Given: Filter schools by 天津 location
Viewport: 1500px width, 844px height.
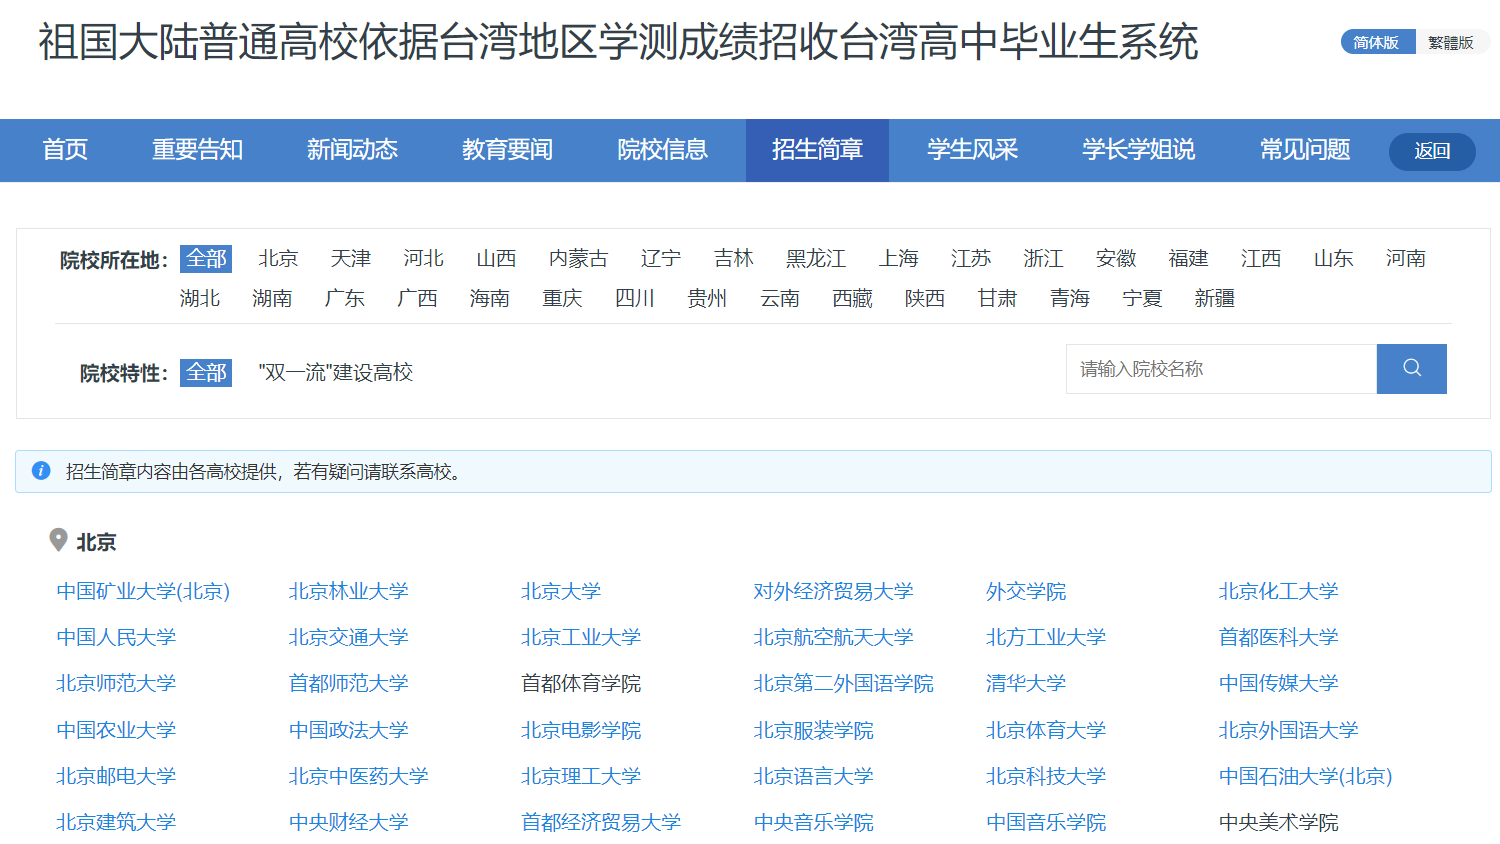Looking at the screenshot, I should tap(351, 259).
